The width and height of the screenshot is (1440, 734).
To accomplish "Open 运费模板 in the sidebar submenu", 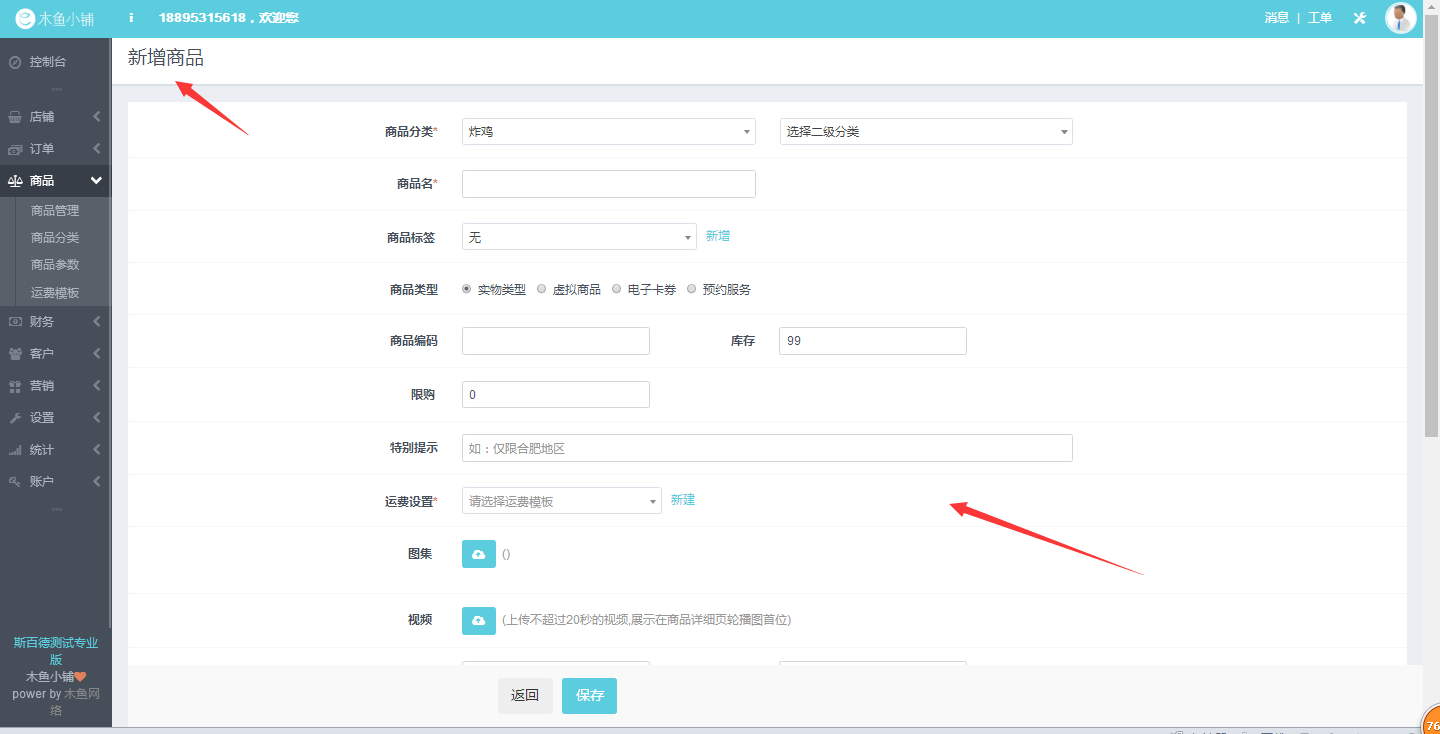I will (55, 293).
